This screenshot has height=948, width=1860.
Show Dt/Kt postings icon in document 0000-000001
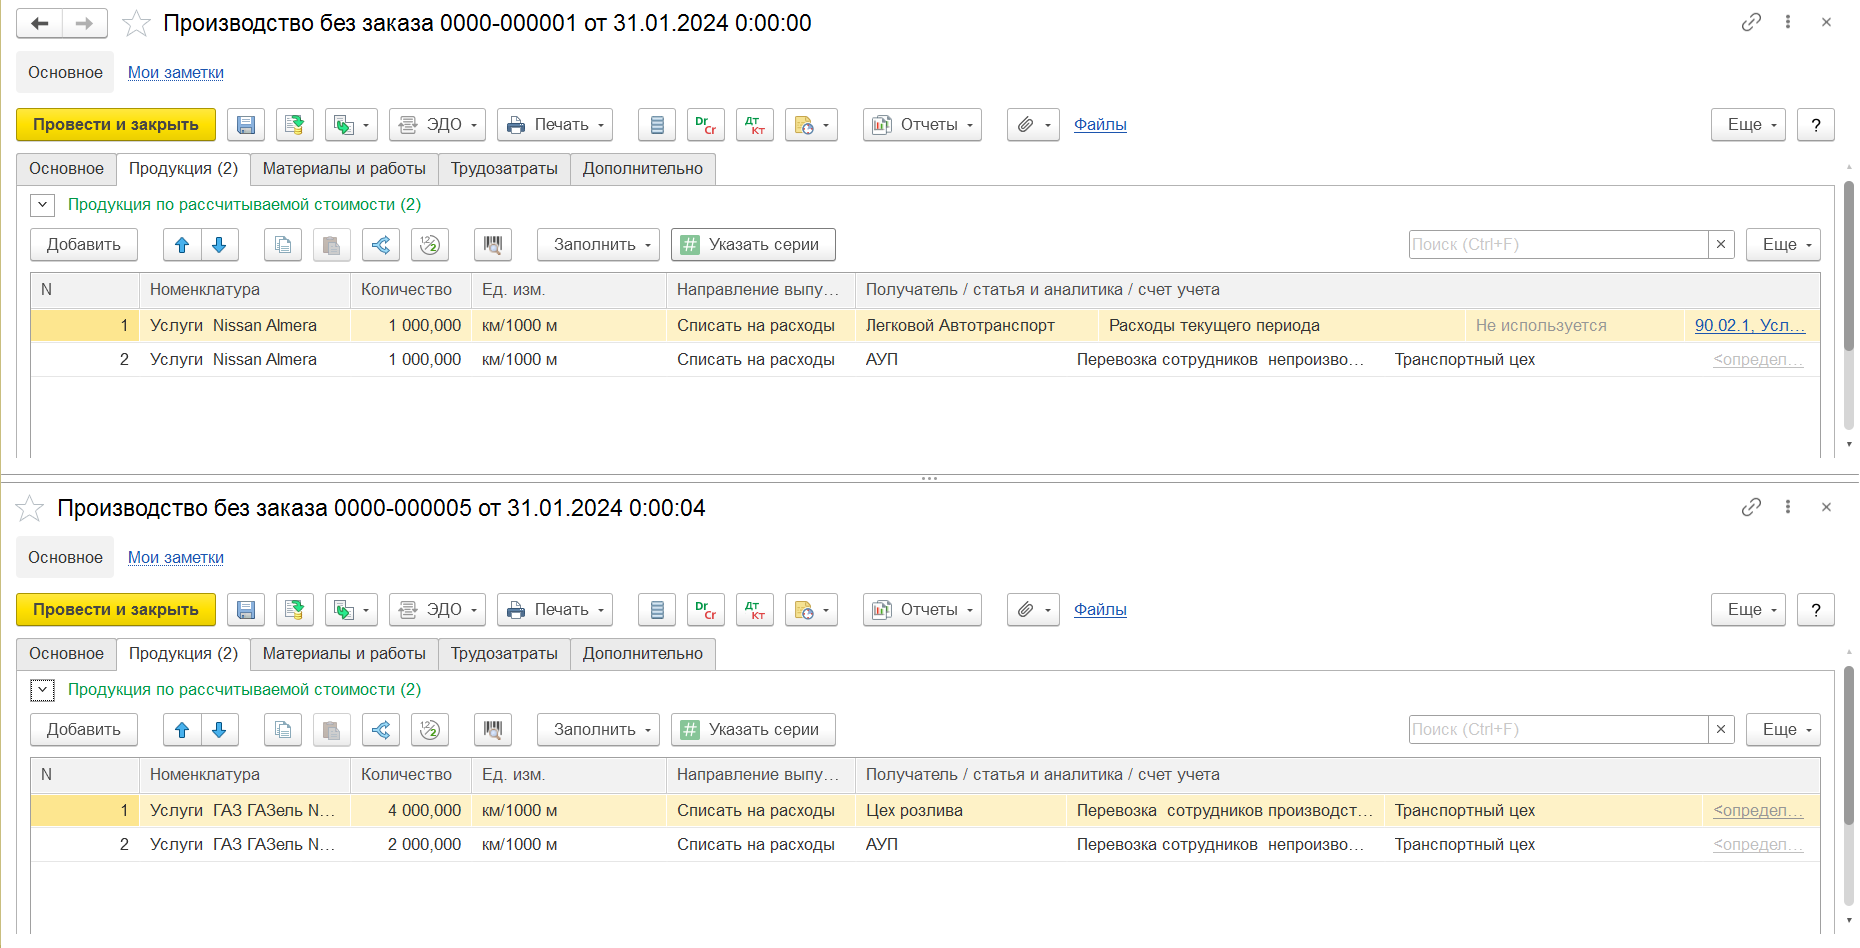pos(755,125)
